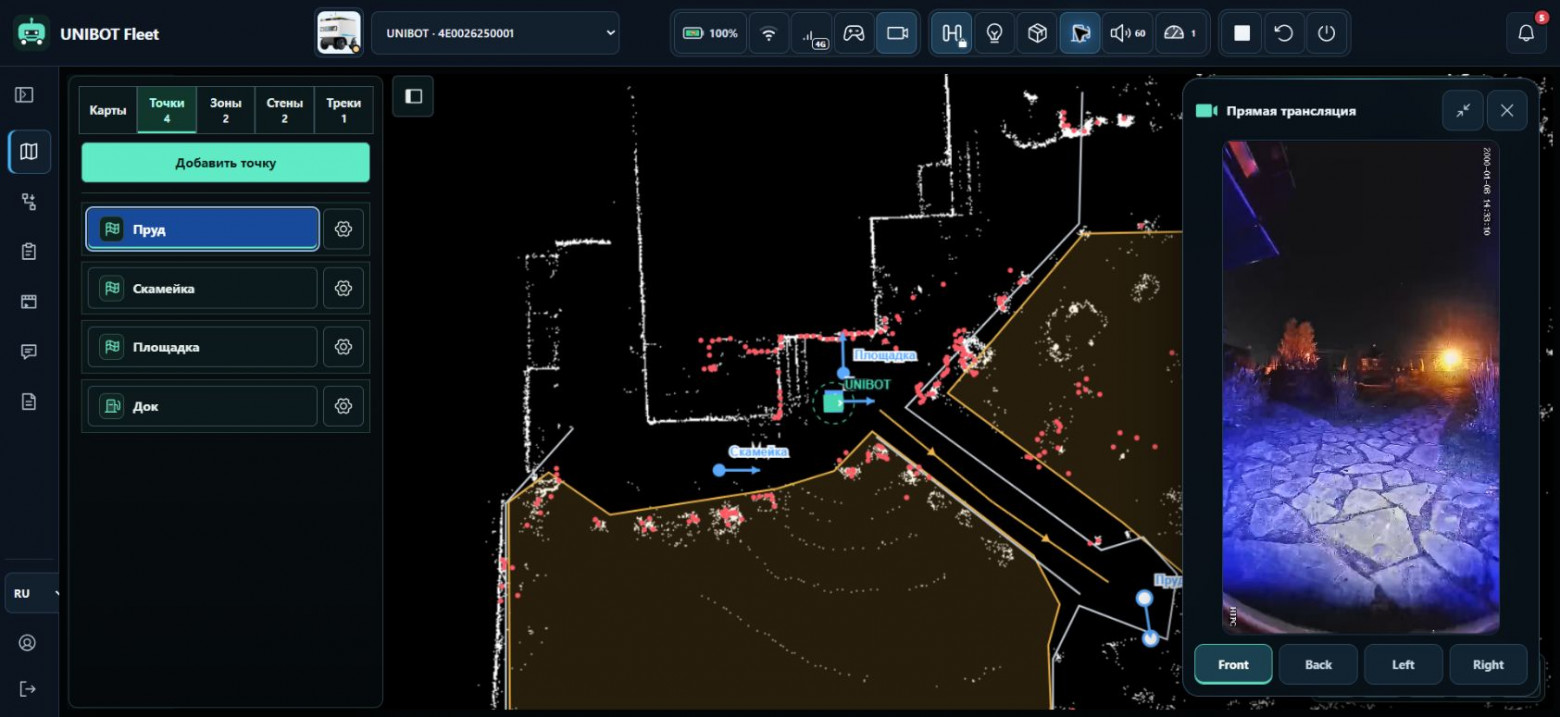Viewport: 1560px width, 717px height.
Task: Collapse the points side panel
Action: (x=413, y=96)
